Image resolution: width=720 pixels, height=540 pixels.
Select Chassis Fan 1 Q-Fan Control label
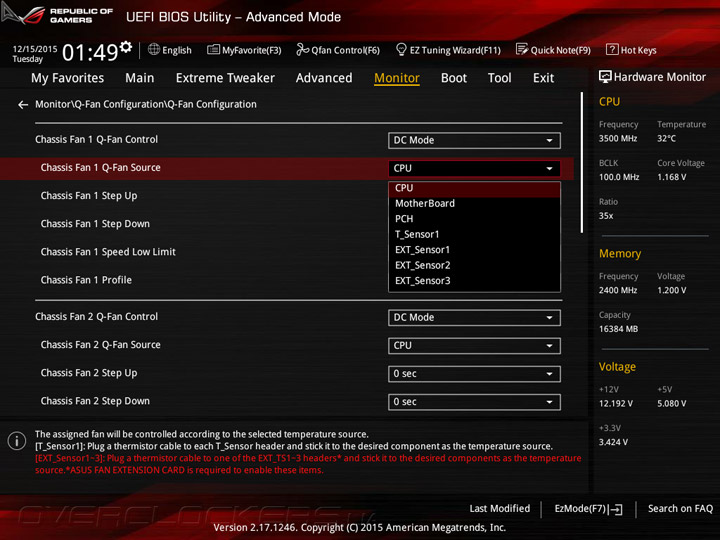[96, 140]
